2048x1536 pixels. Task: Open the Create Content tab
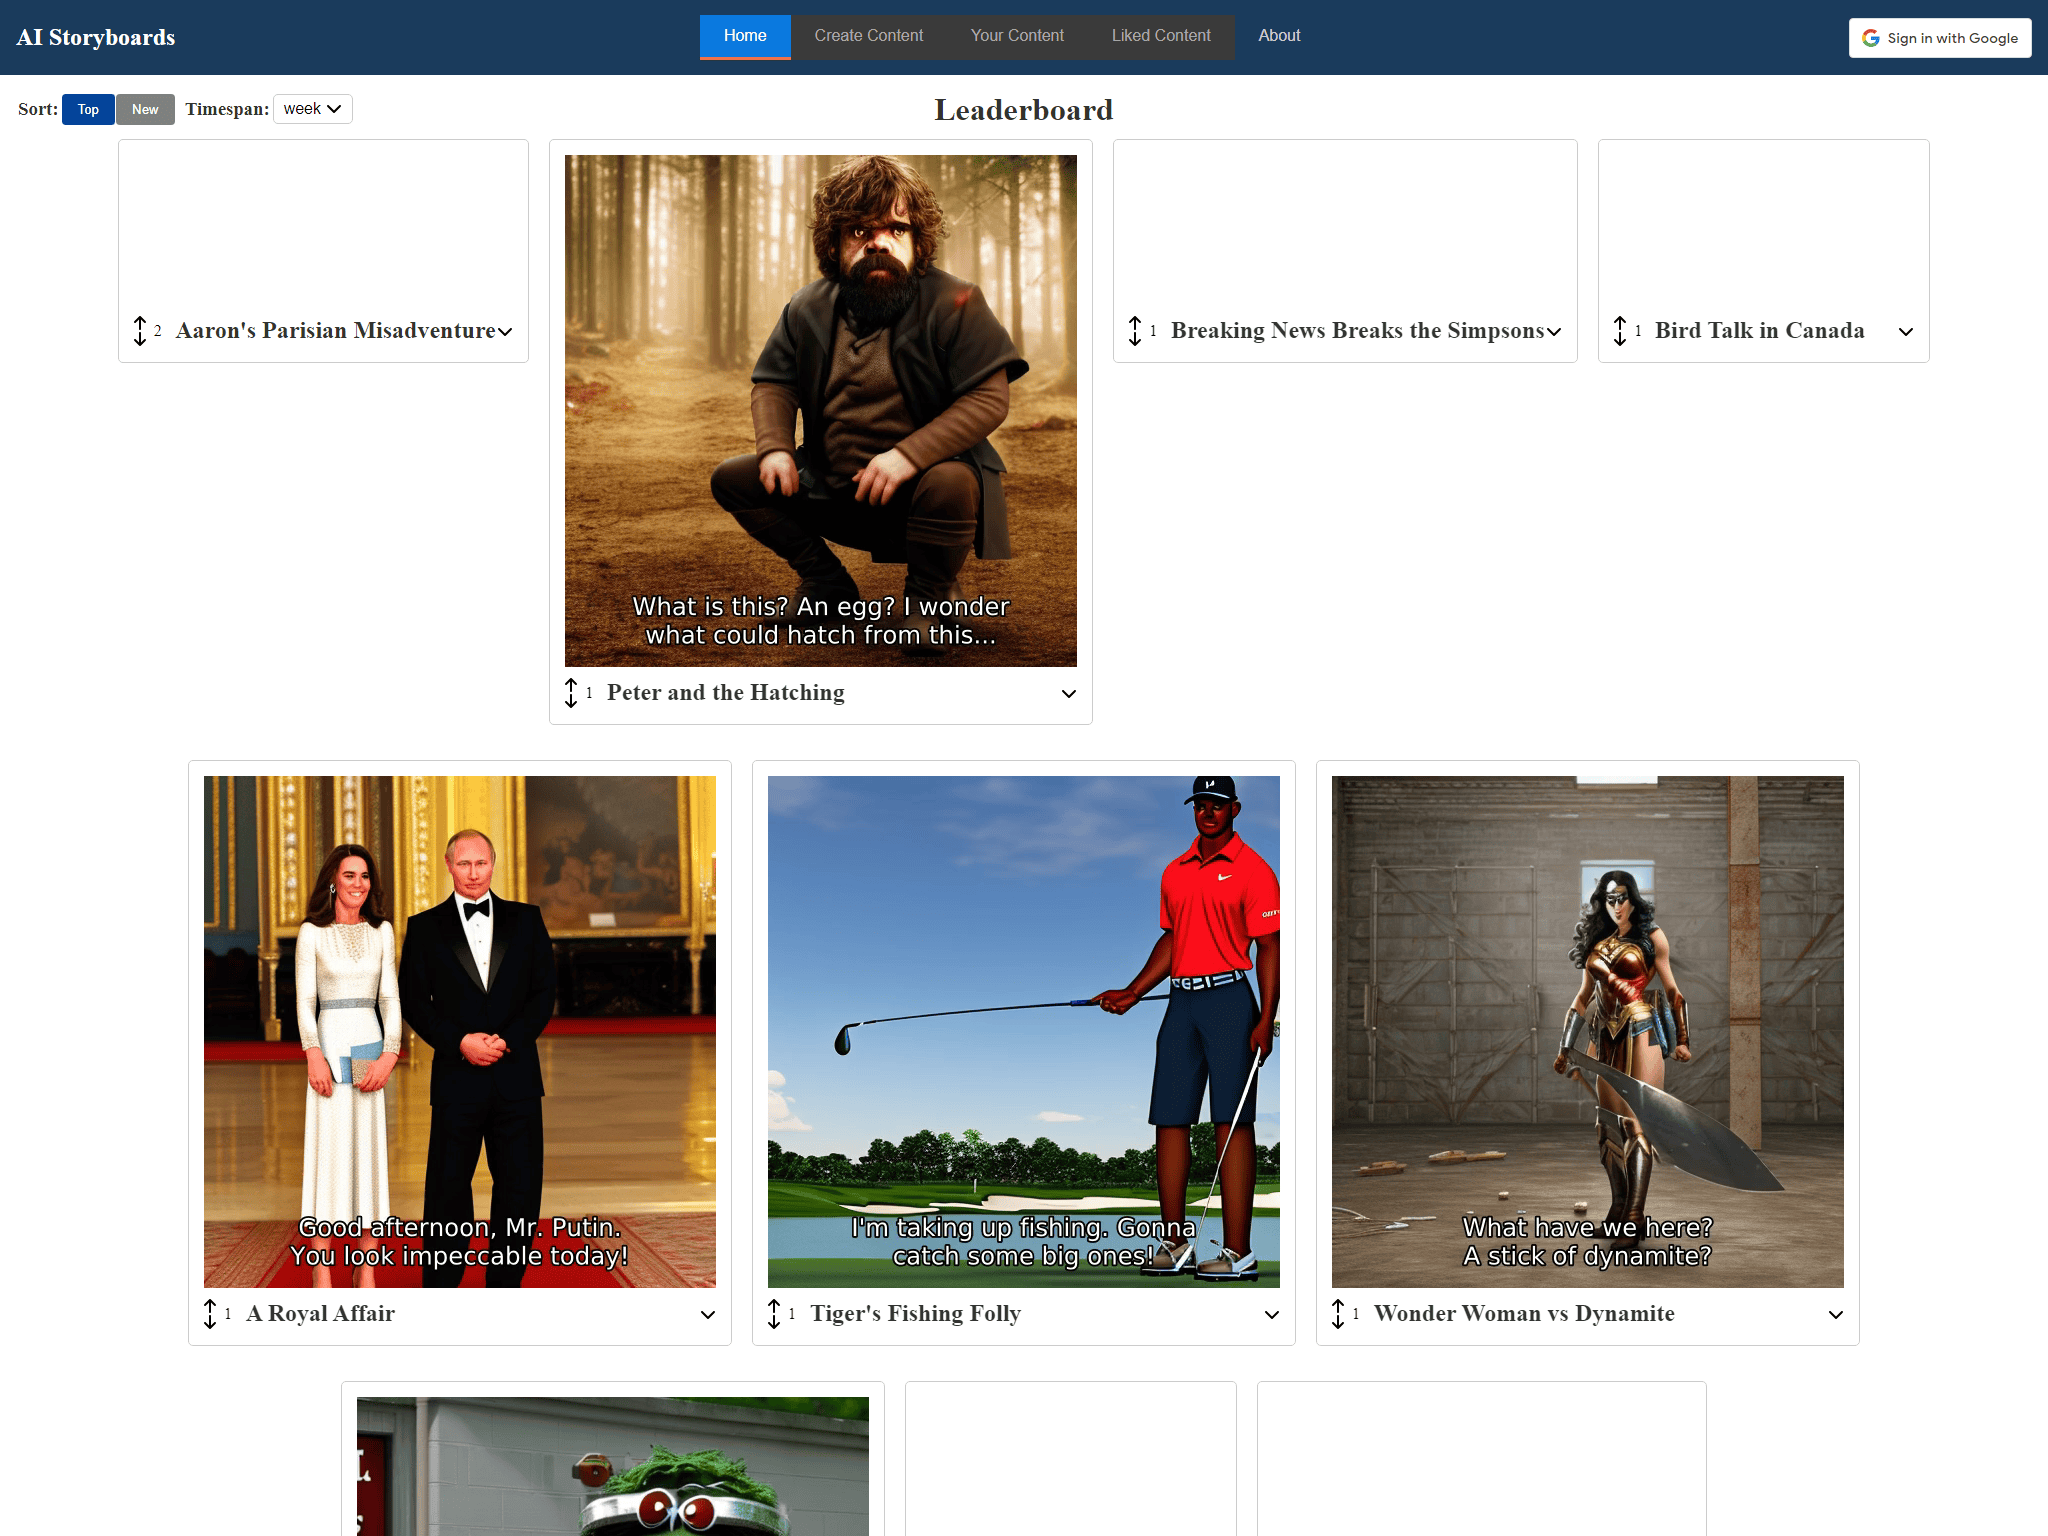[x=869, y=36]
